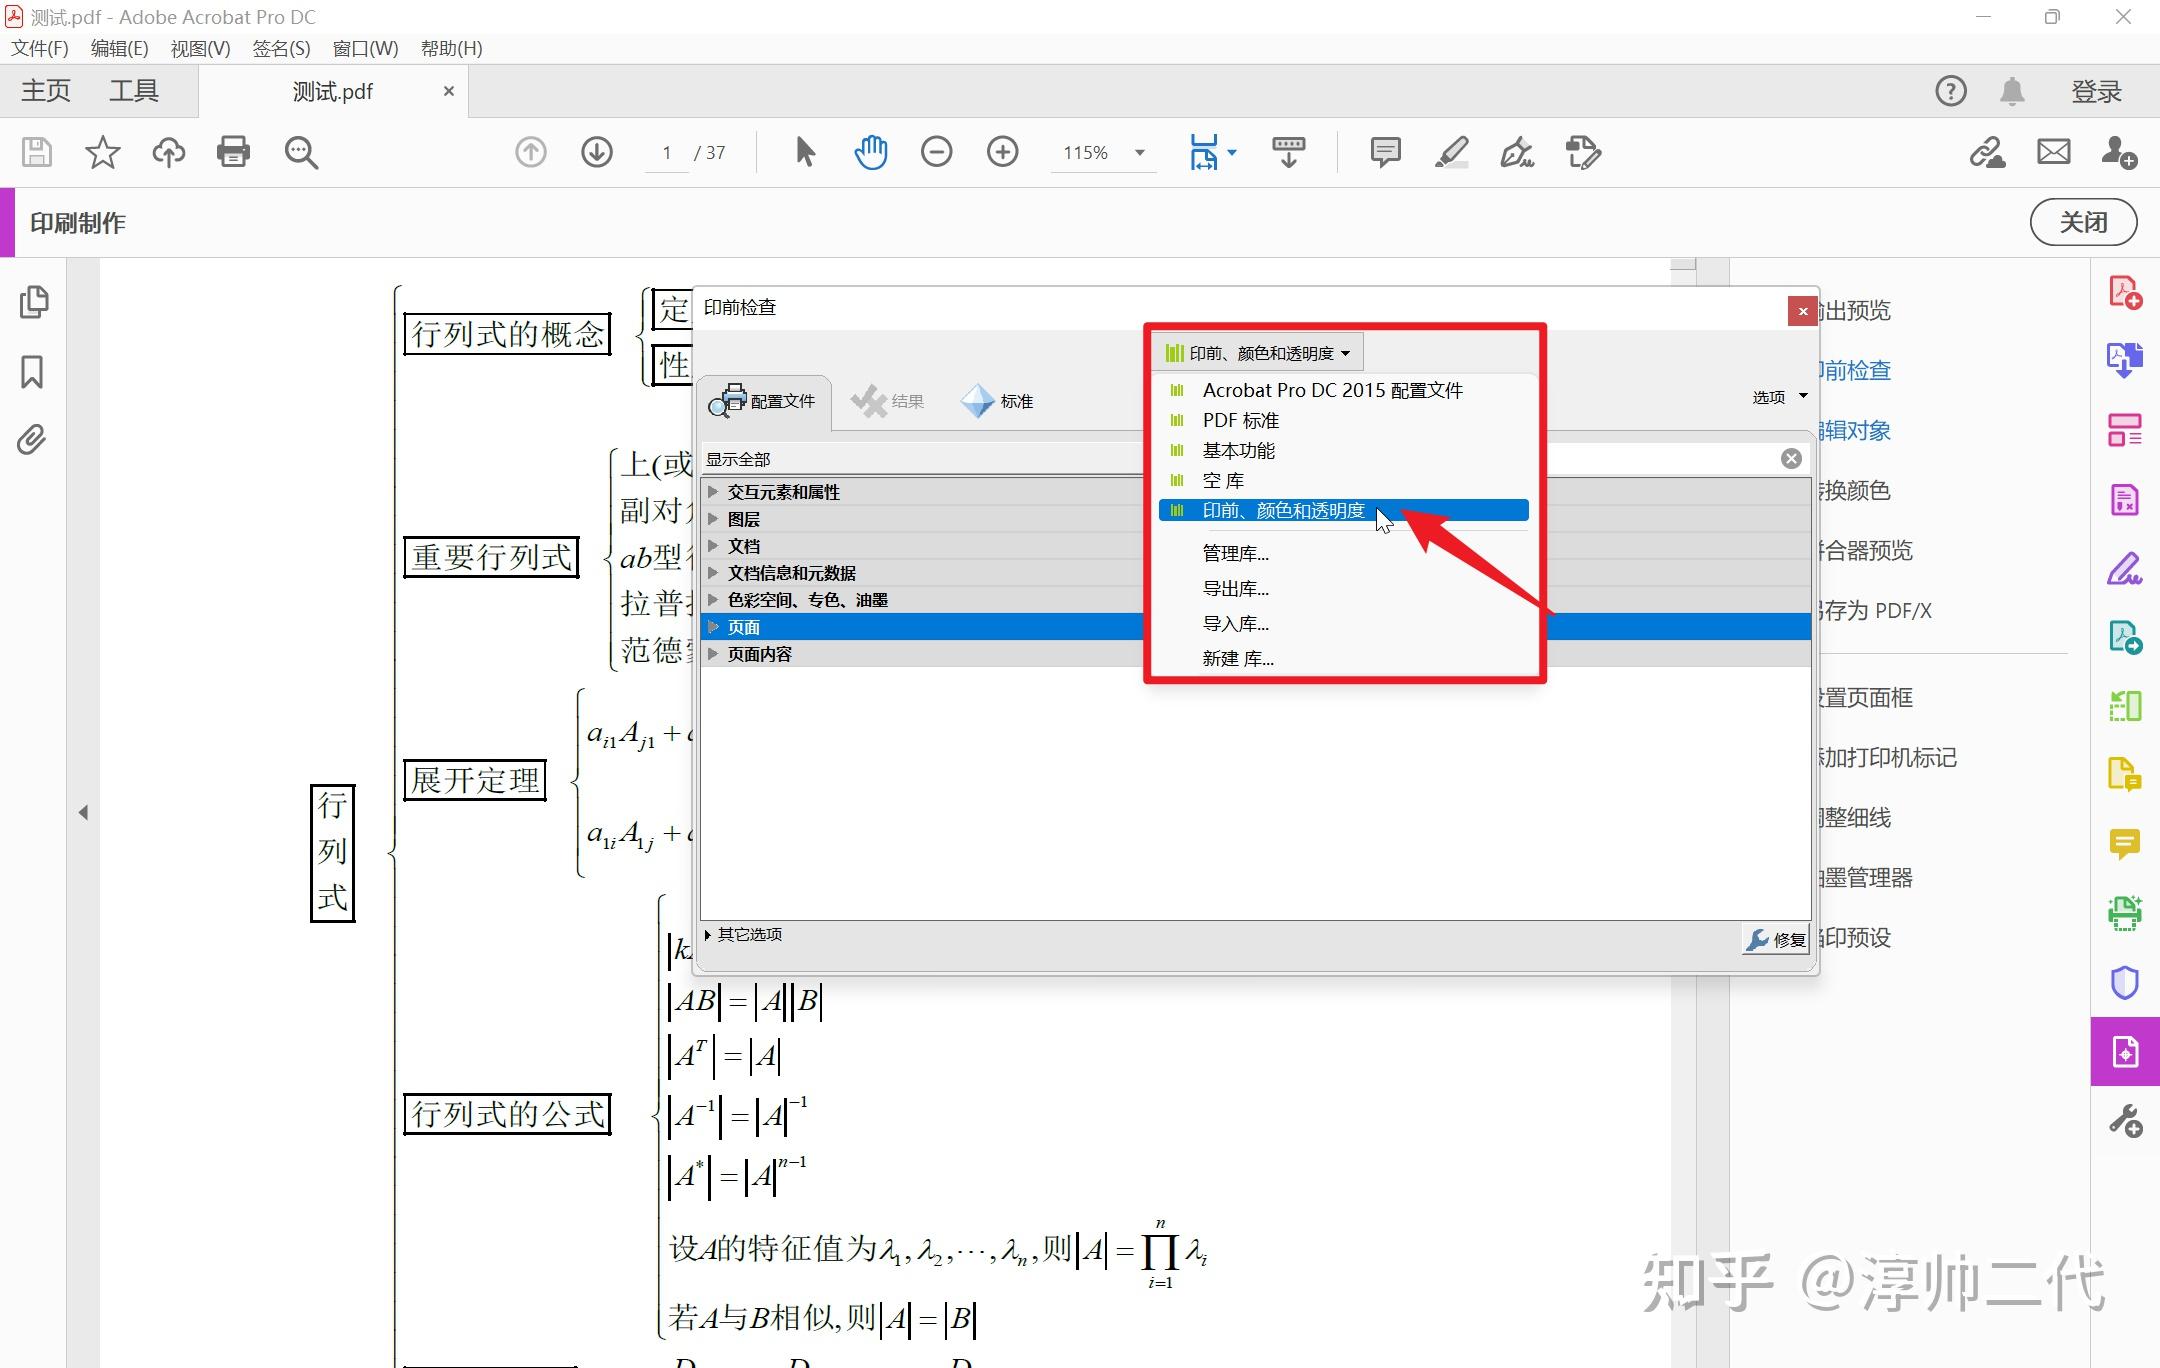Open the 选项 dropdown in preflight dialog
The width and height of the screenshot is (2160, 1368).
coord(1779,397)
